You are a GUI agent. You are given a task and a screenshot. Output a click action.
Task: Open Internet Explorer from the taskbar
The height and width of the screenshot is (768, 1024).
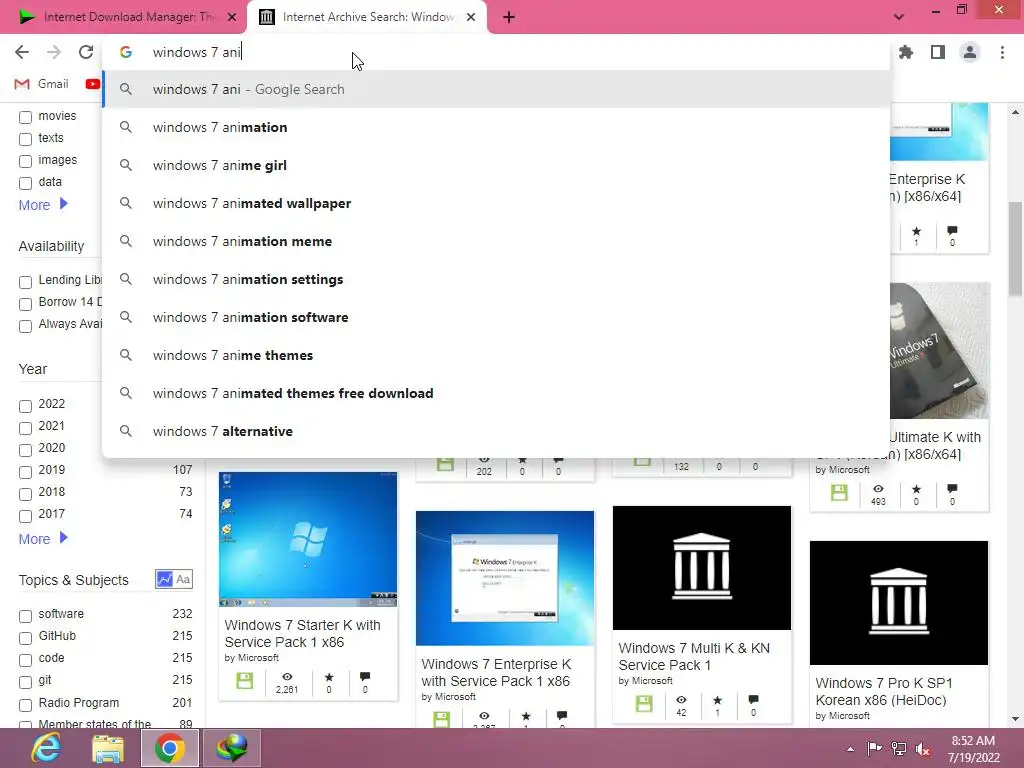[x=46, y=748]
